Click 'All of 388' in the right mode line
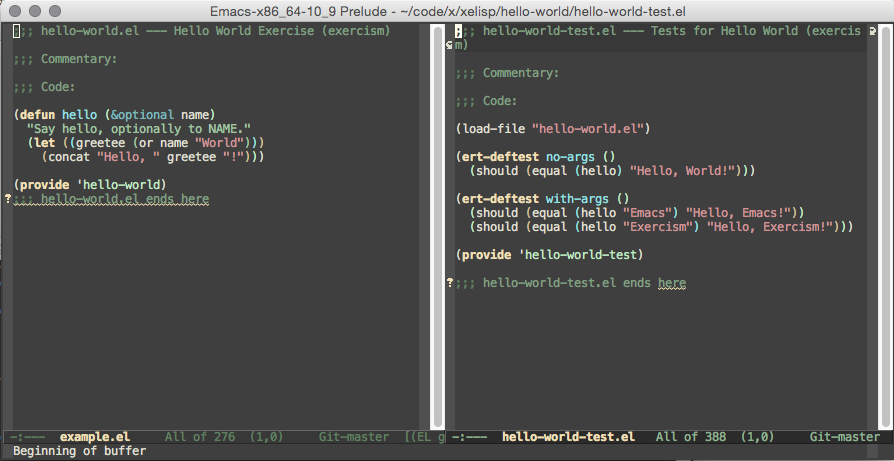Image resolution: width=894 pixels, height=461 pixels. [691, 437]
